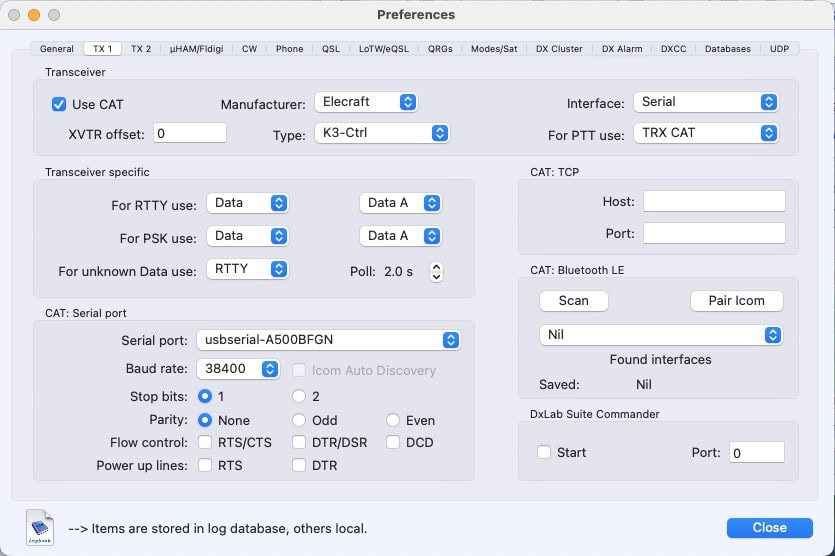This screenshot has width=835, height=556.
Task: Switch to the DX Cluster tab
Action: [559, 48]
